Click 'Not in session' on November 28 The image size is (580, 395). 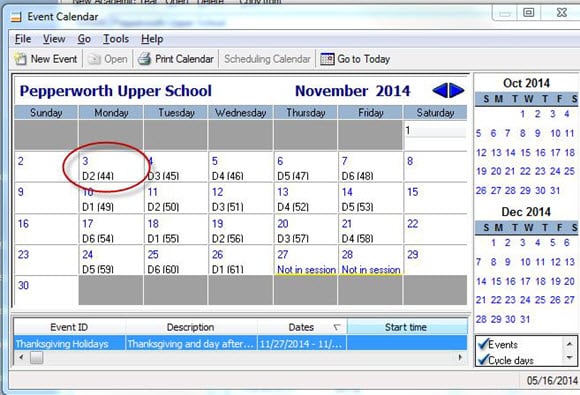tap(371, 270)
